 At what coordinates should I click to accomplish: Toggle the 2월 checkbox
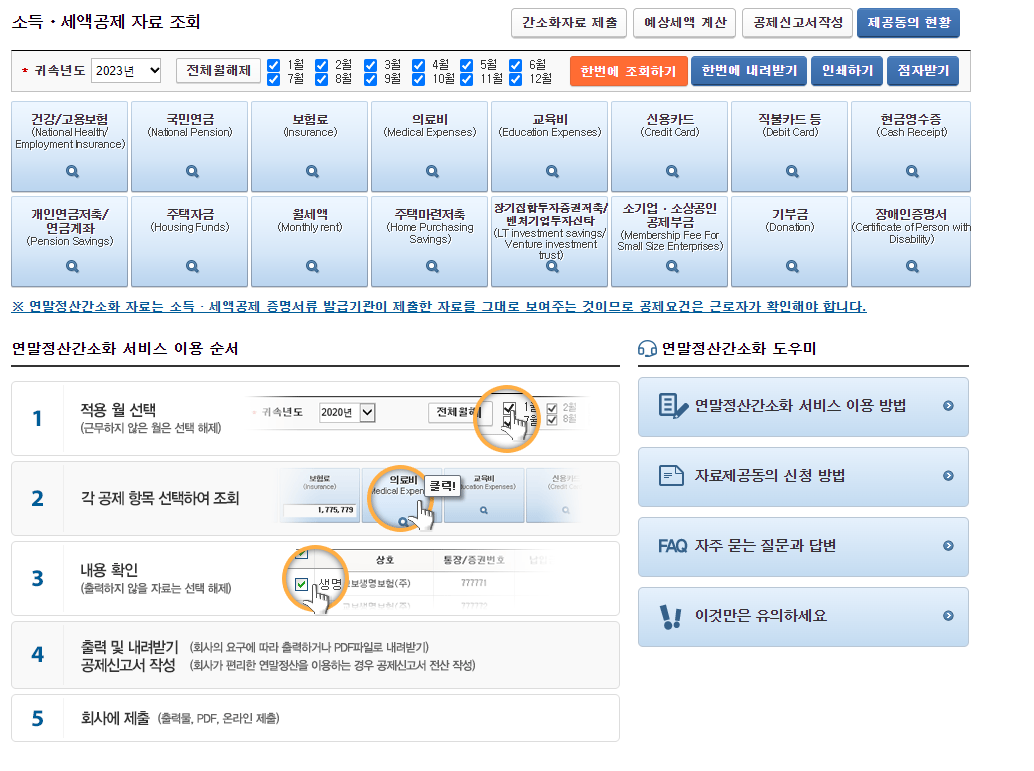click(x=322, y=65)
